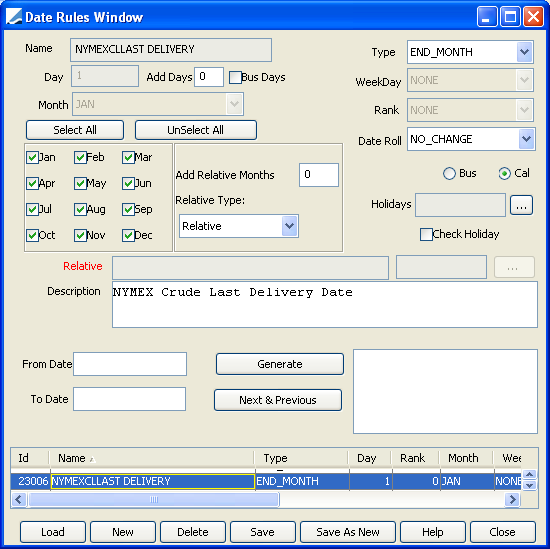Click scroll-up arrow beside table row

click(x=529, y=475)
